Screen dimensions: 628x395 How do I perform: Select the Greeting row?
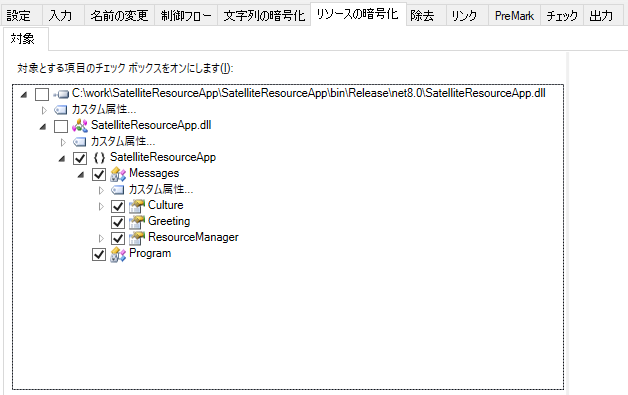(x=169, y=222)
